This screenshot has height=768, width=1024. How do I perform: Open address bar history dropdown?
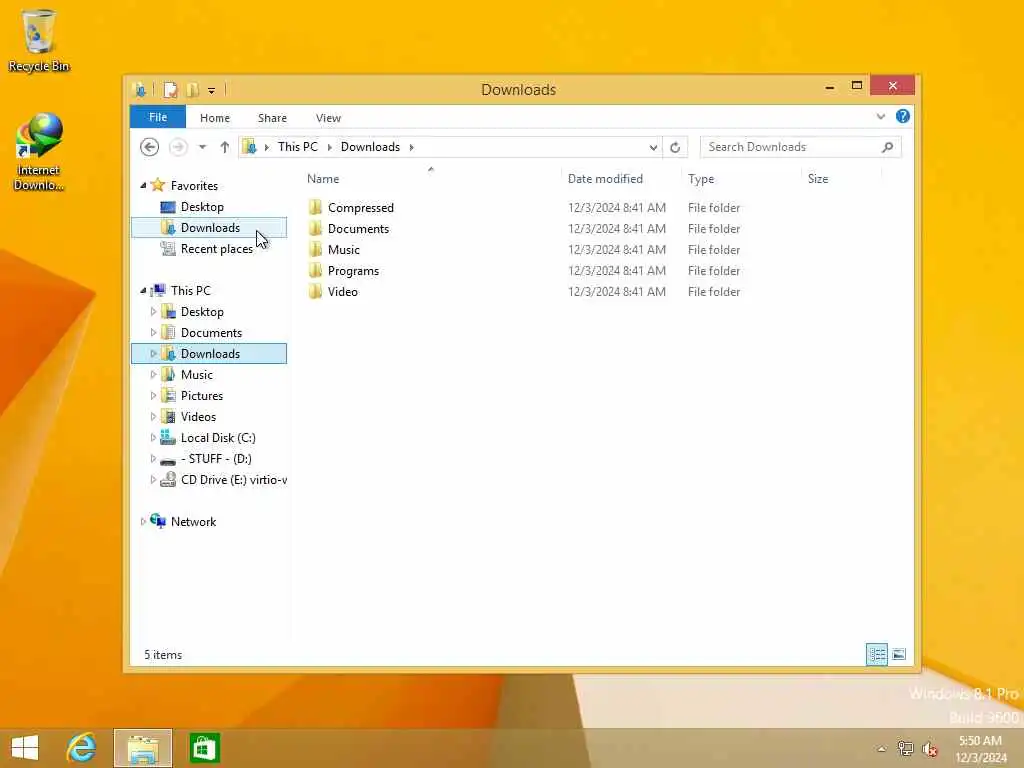point(652,148)
